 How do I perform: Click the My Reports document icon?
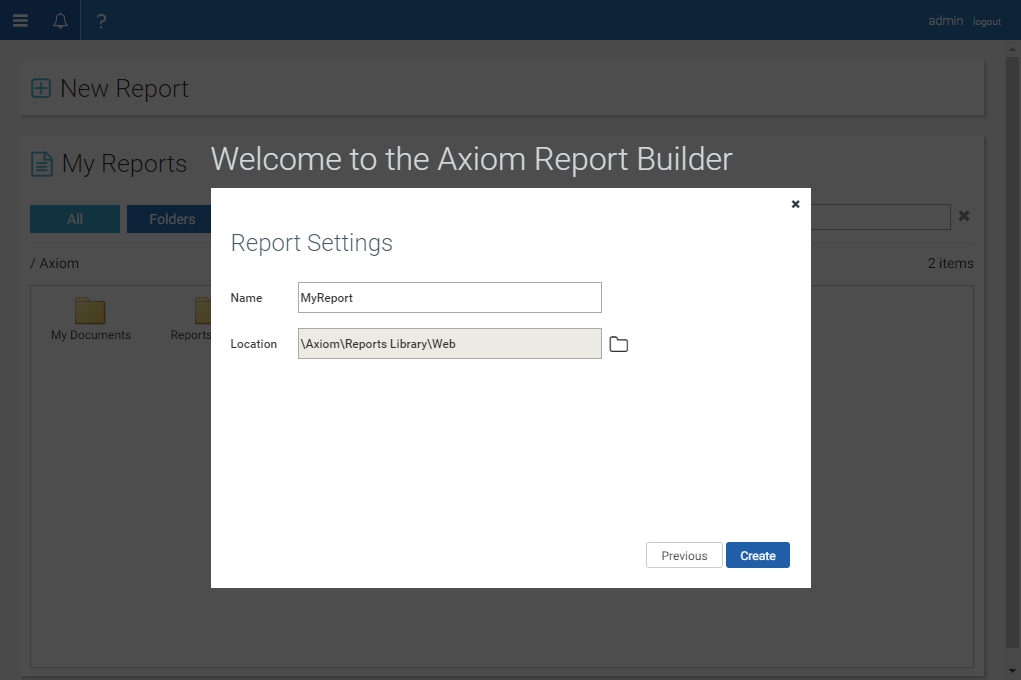click(x=42, y=163)
